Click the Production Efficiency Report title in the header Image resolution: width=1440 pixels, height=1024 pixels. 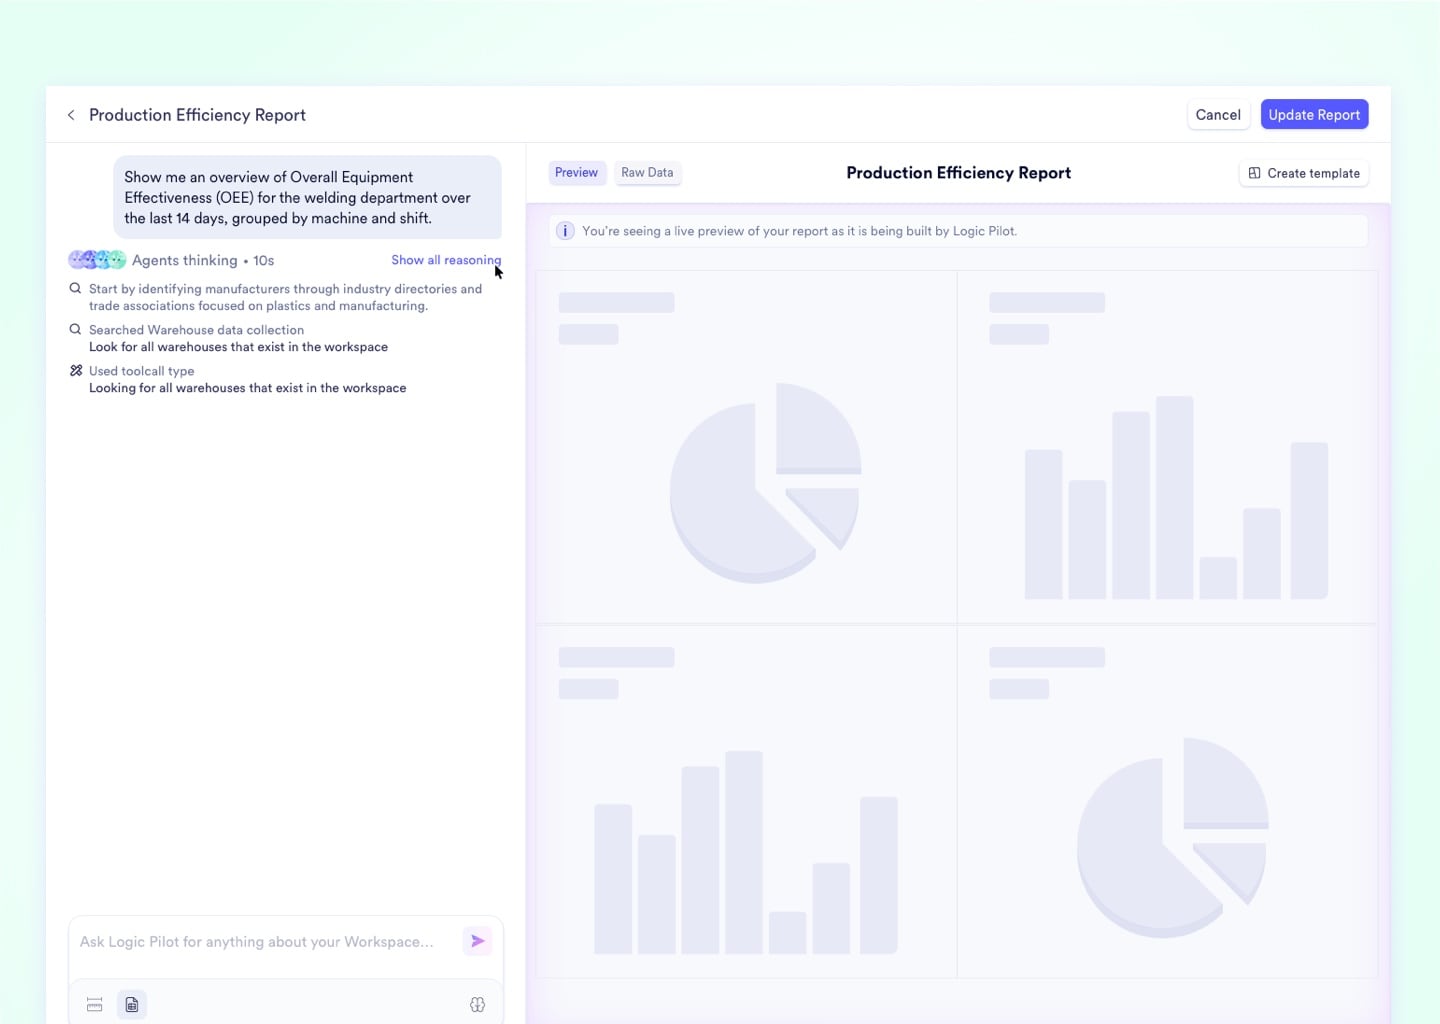point(197,115)
